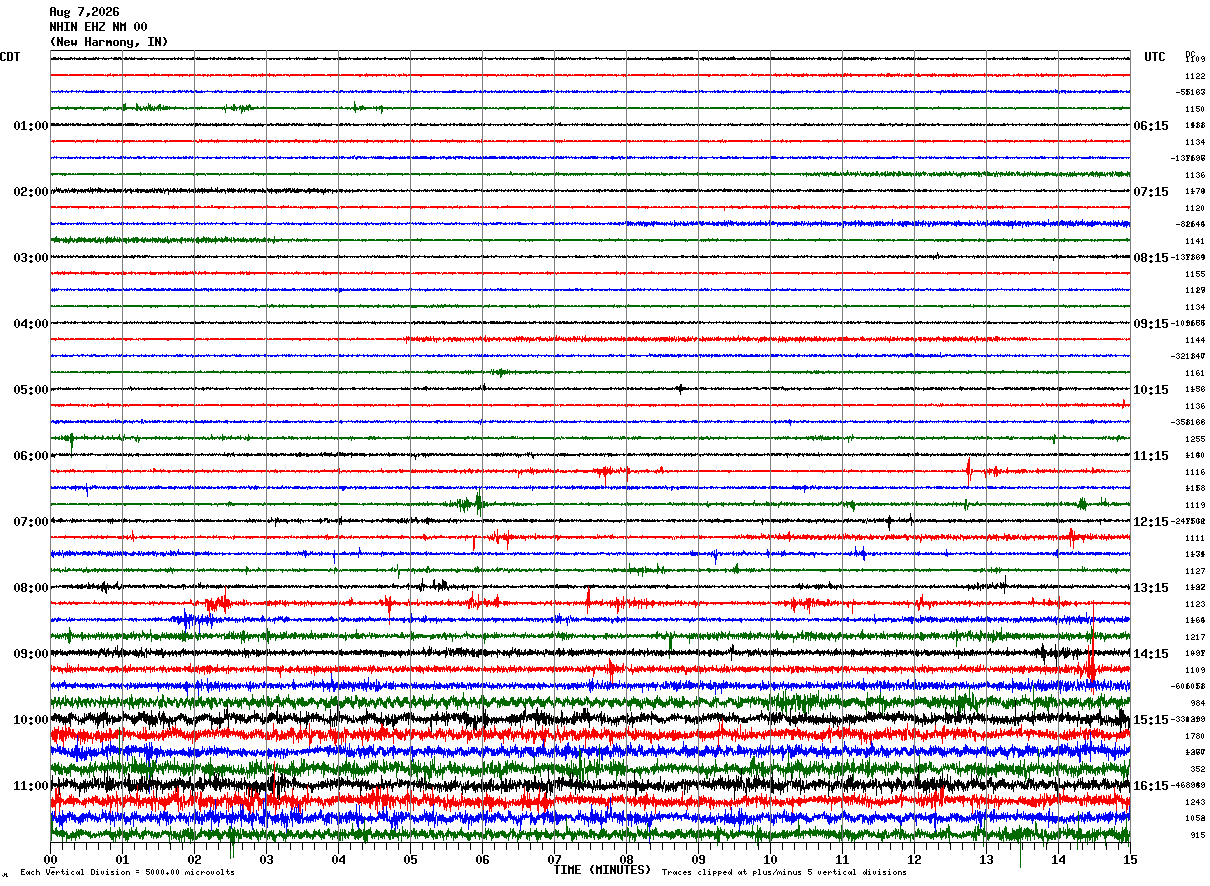Viewport: 1210px width, 886px height.
Task: Click the '03' minute tick on time axis
Action: pyautogui.click(x=267, y=859)
